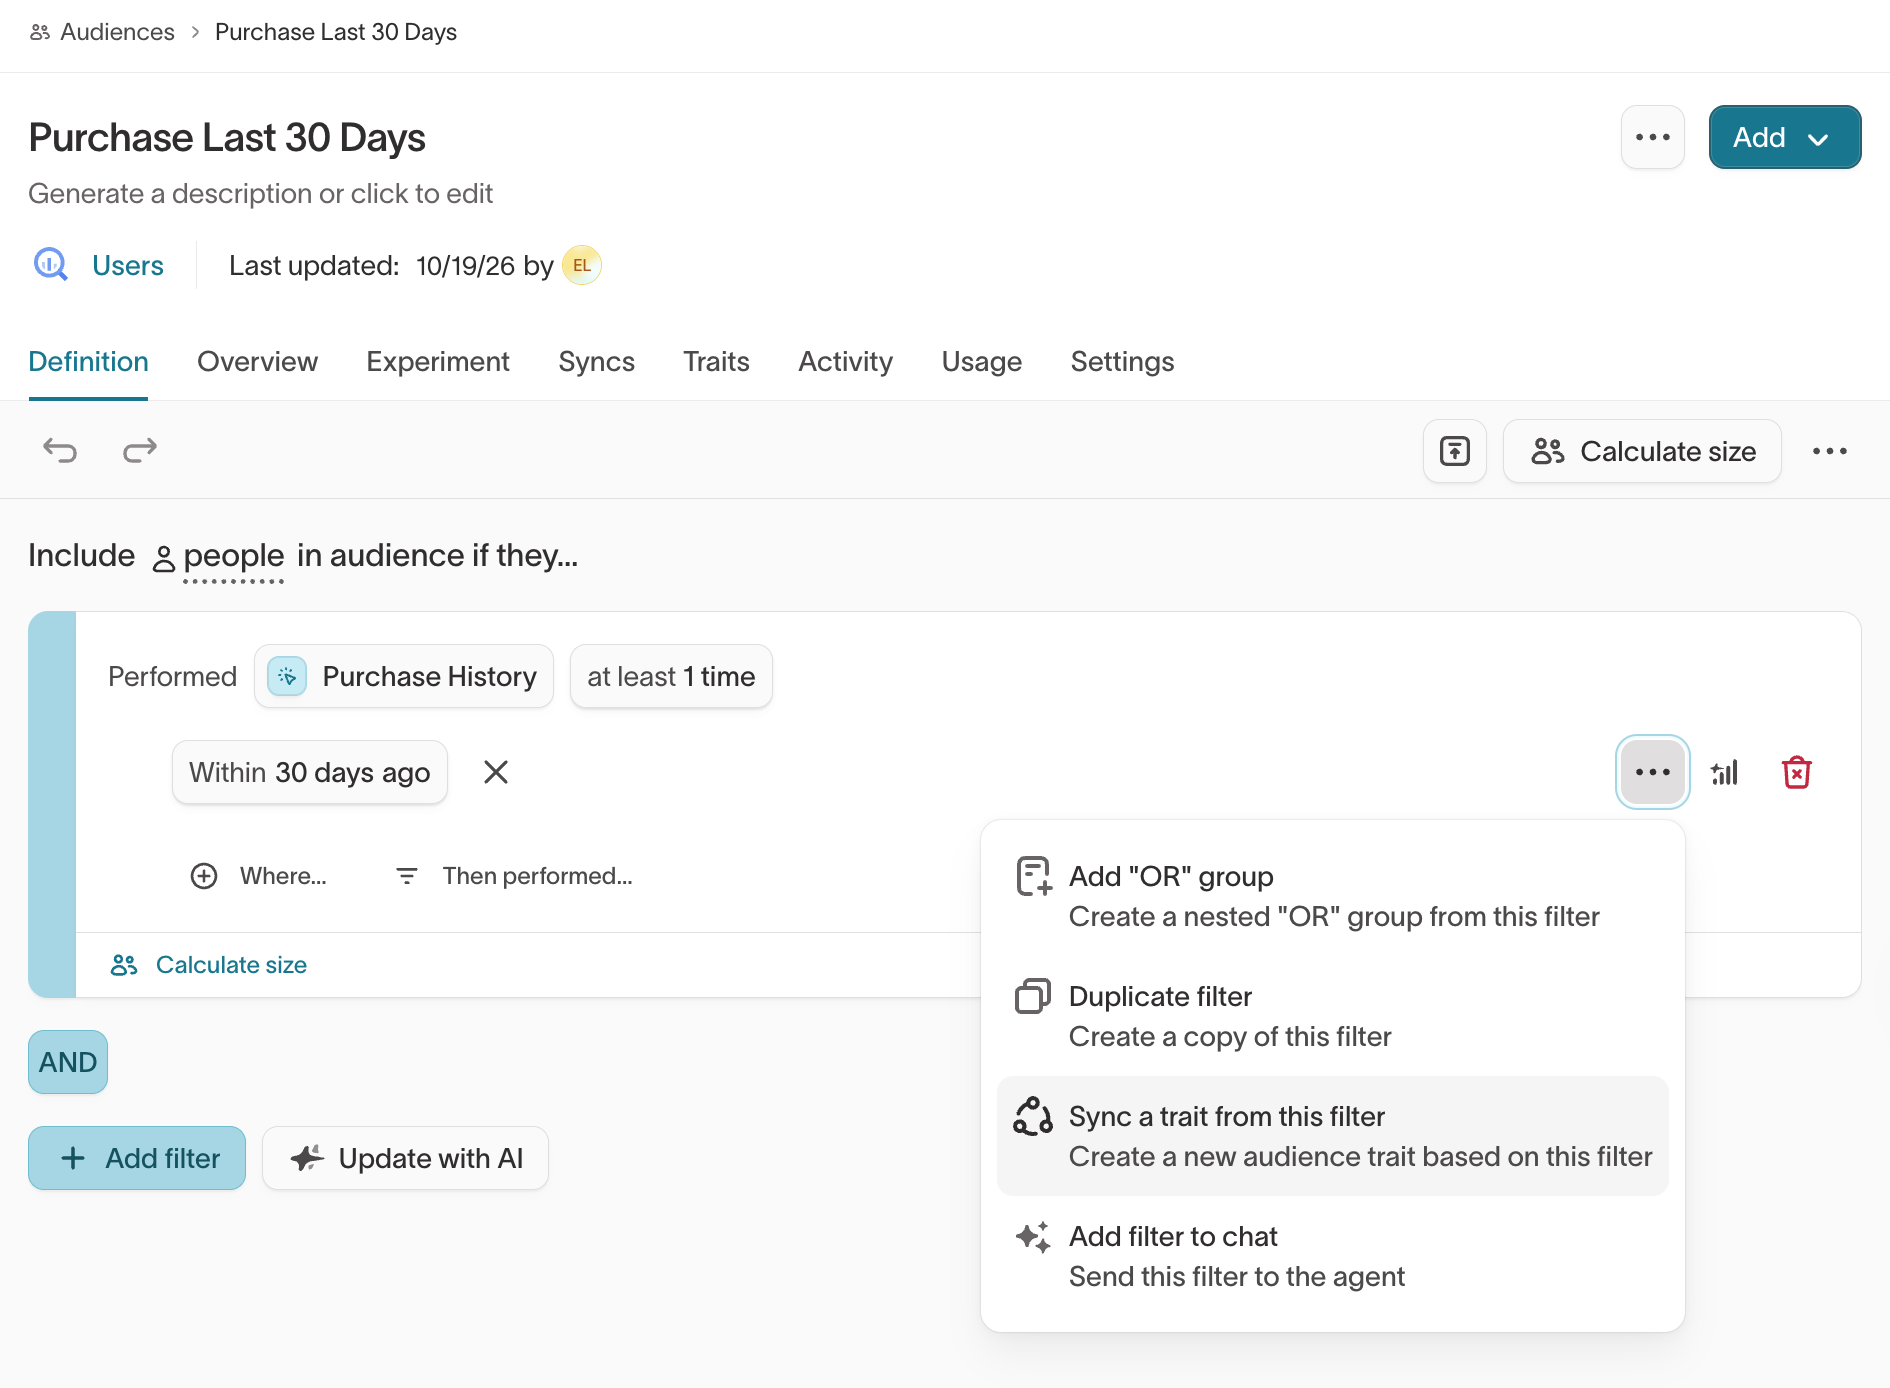This screenshot has height=1388, width=1890.
Task: Click the undo arrow icon
Action: pos(60,451)
